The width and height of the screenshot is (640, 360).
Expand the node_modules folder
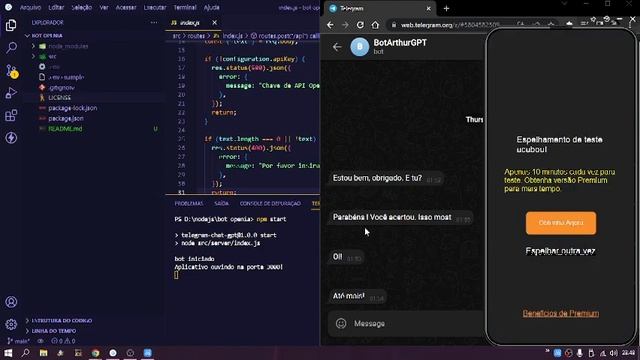pyautogui.click(x=68, y=46)
